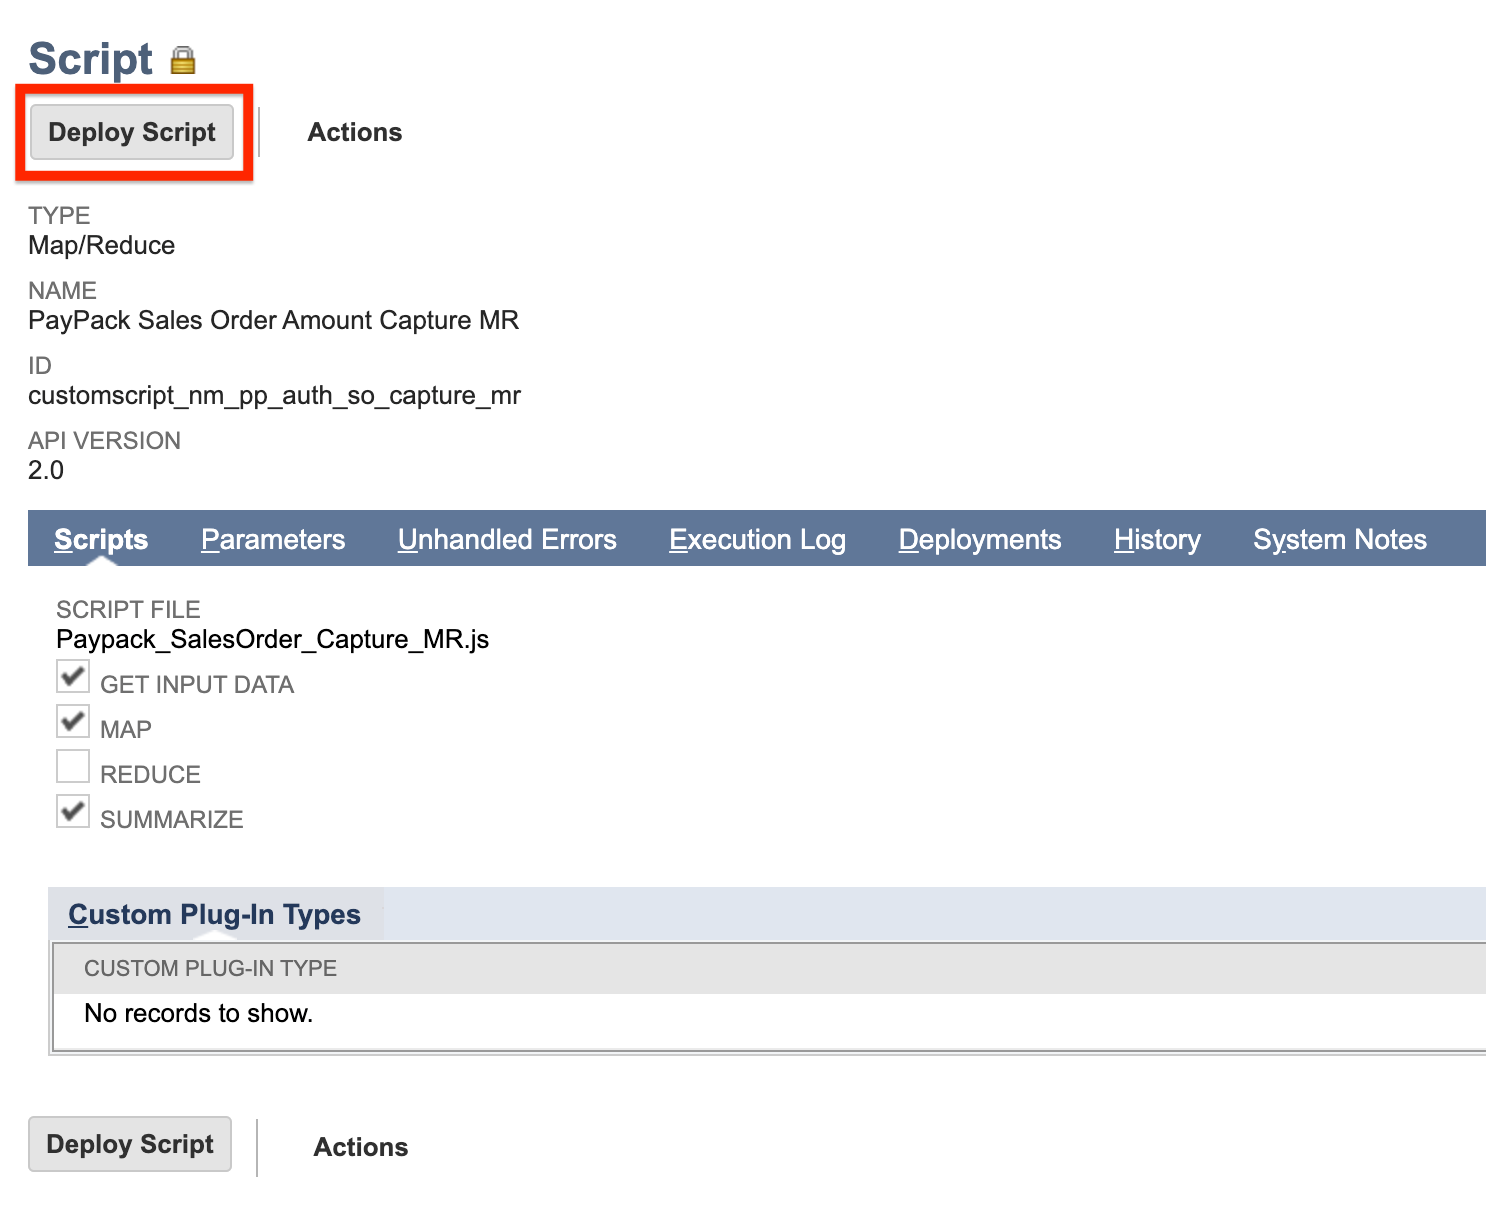Open the Paypack_SalesOrder_Capture_MR.js script file
This screenshot has height=1214, width=1486.
(272, 639)
